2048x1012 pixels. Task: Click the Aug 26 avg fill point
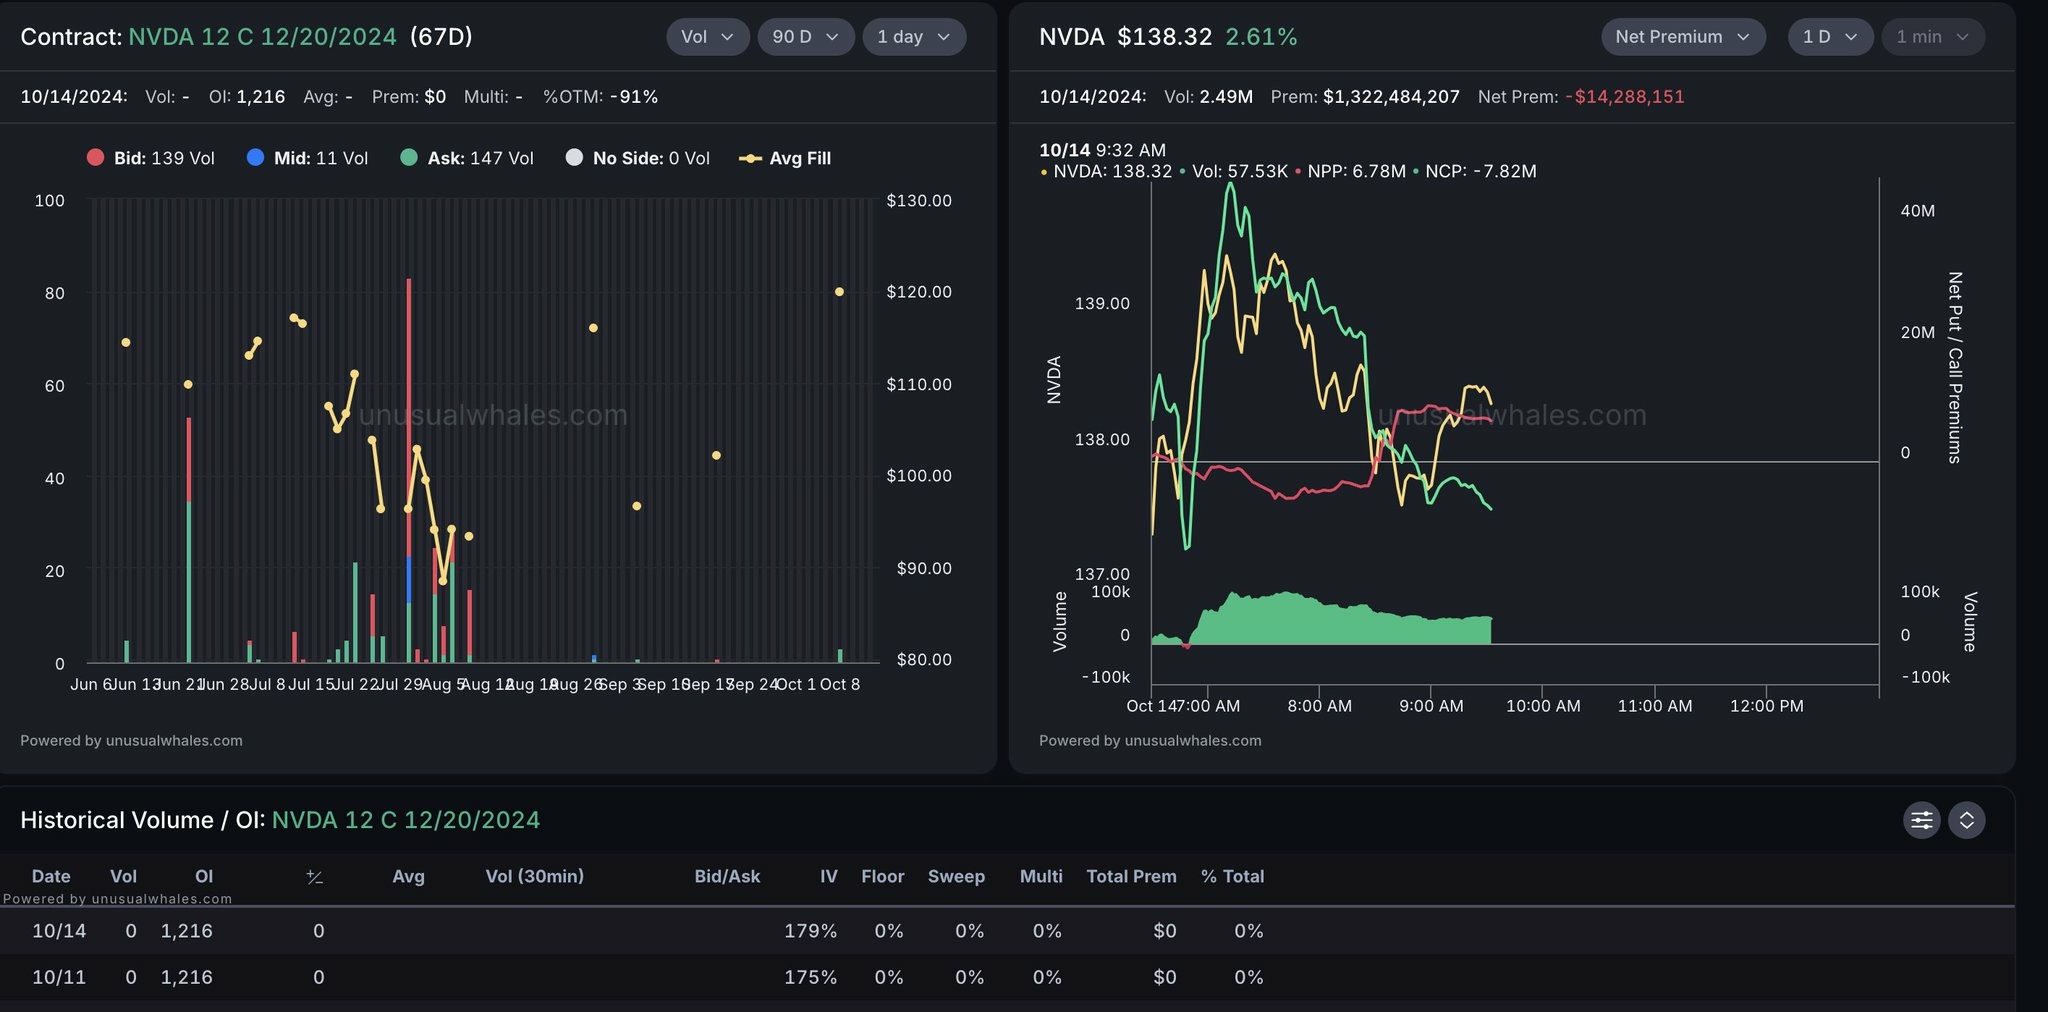pos(593,328)
